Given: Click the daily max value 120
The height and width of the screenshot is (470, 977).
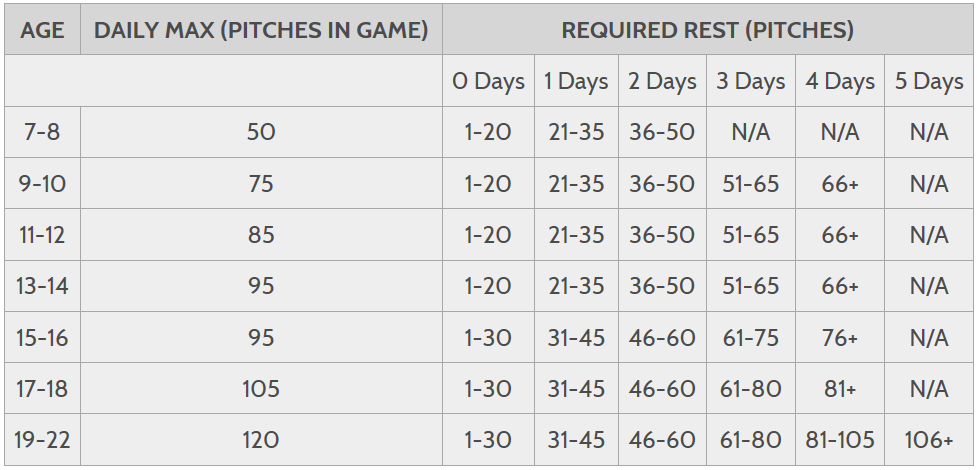Looking at the screenshot, I should (x=261, y=439).
